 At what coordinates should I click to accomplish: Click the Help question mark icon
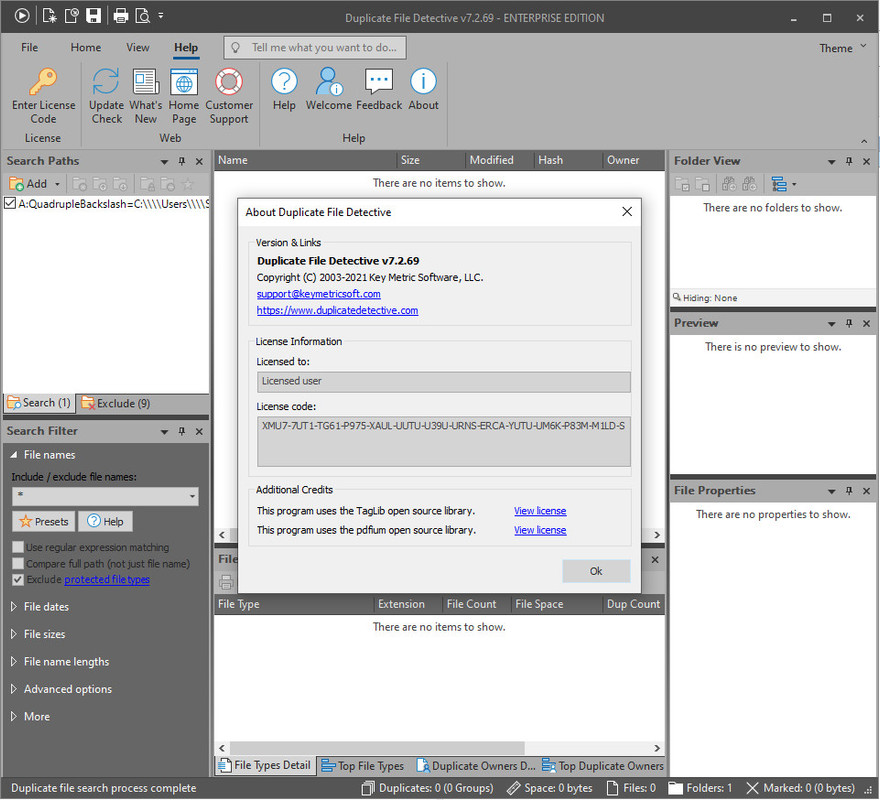tap(284, 82)
